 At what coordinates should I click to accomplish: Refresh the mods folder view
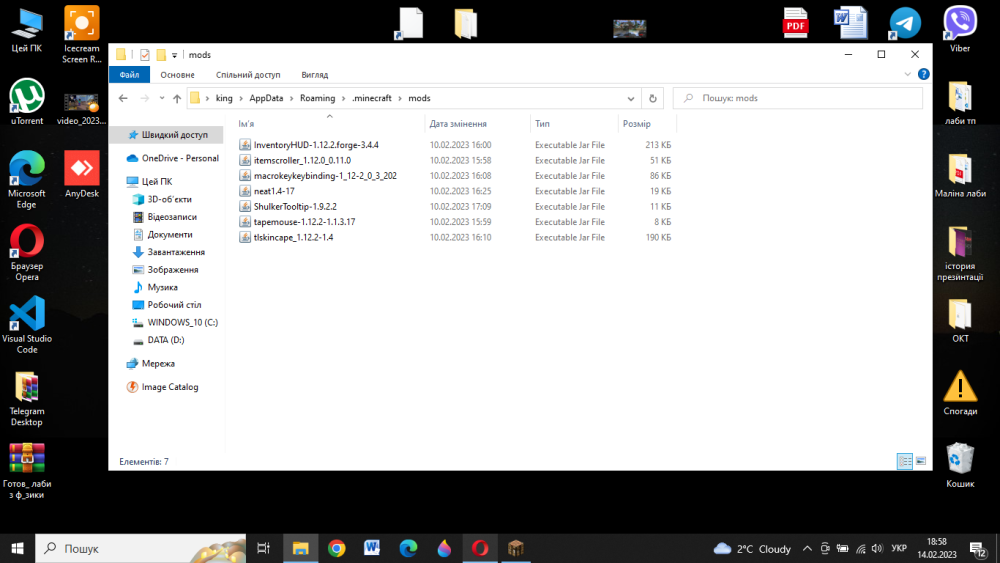652,98
